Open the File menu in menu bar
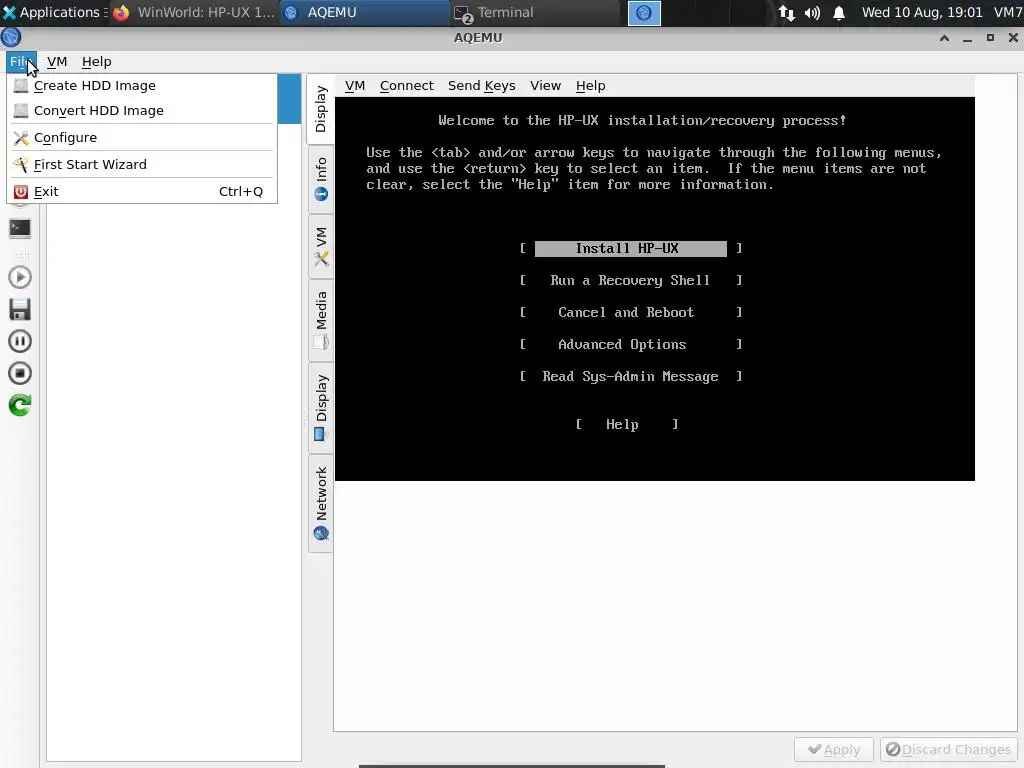Image resolution: width=1024 pixels, height=768 pixels. coord(22,61)
